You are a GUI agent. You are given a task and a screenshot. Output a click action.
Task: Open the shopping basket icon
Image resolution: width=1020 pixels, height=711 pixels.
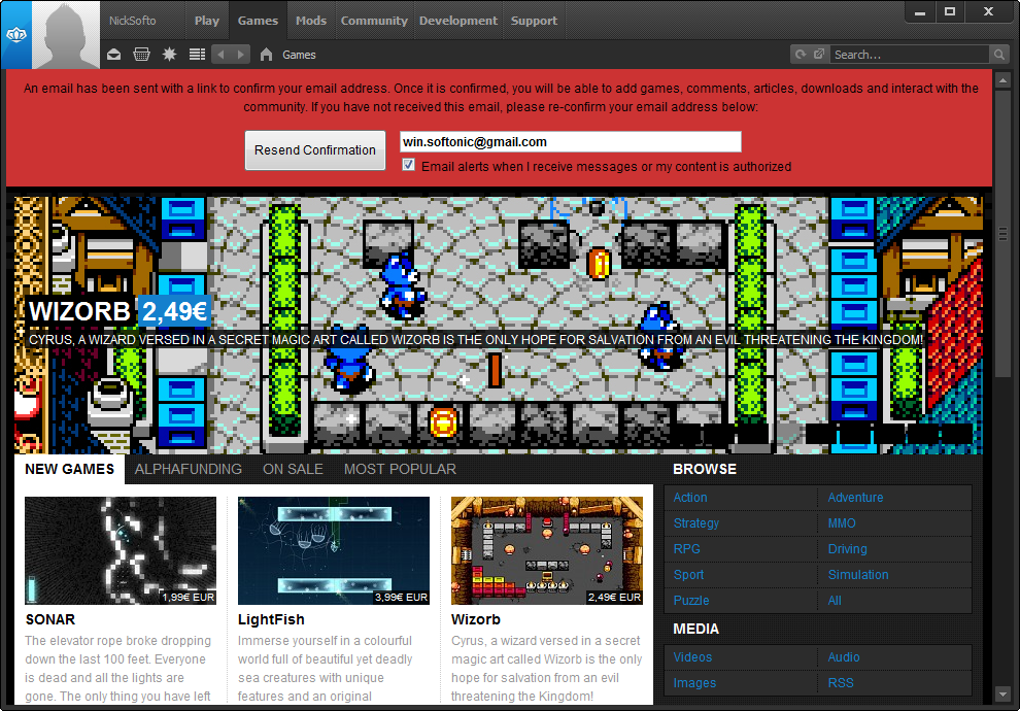click(x=141, y=55)
